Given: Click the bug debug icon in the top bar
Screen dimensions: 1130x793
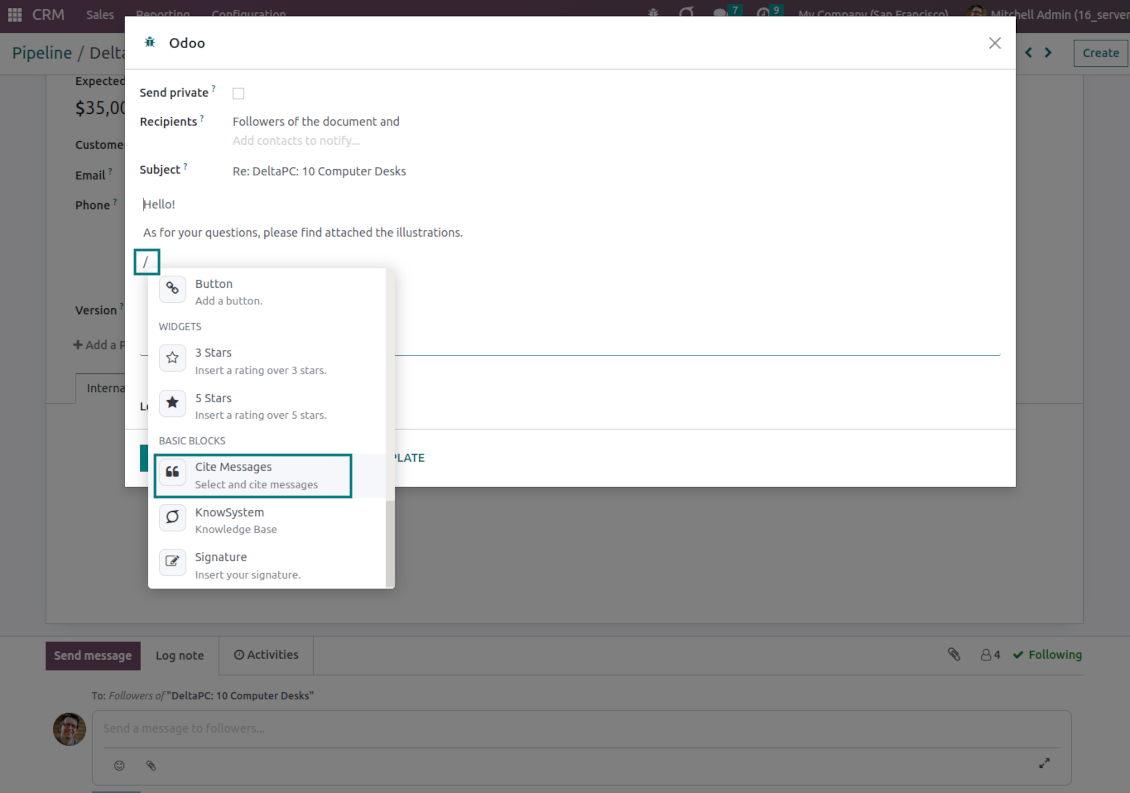Looking at the screenshot, I should 653,13.
